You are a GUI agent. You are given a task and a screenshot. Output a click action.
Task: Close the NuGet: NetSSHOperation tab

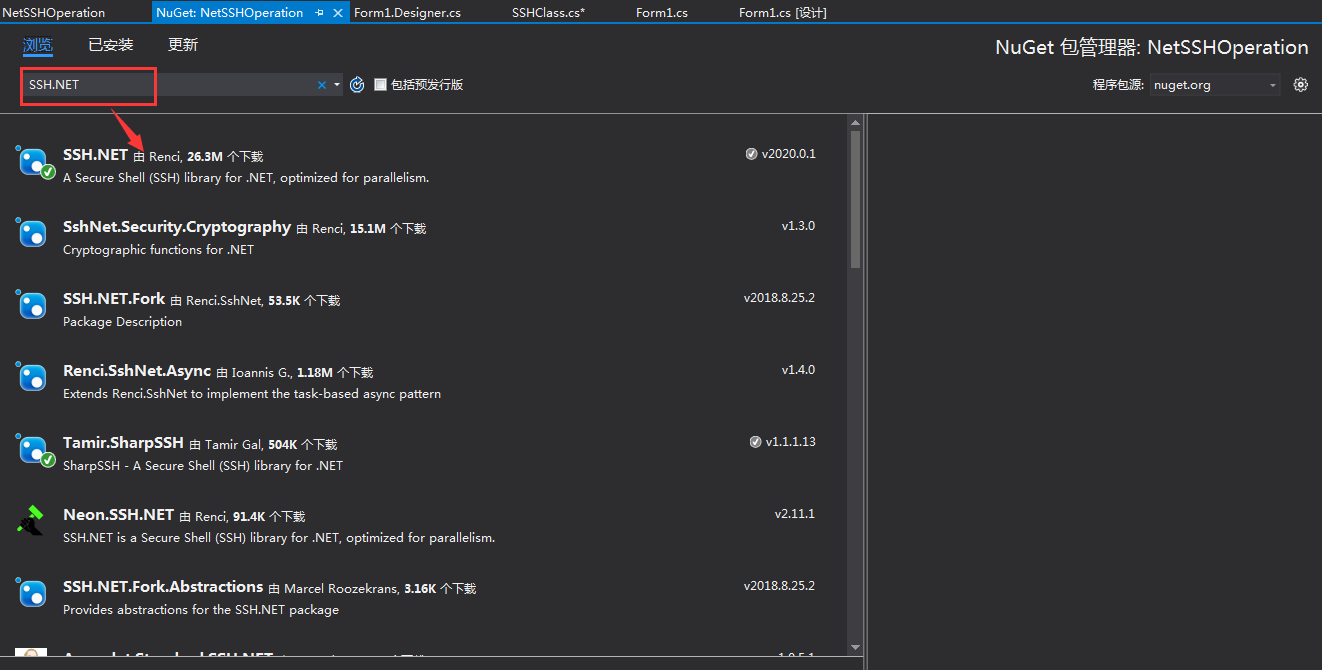point(338,13)
